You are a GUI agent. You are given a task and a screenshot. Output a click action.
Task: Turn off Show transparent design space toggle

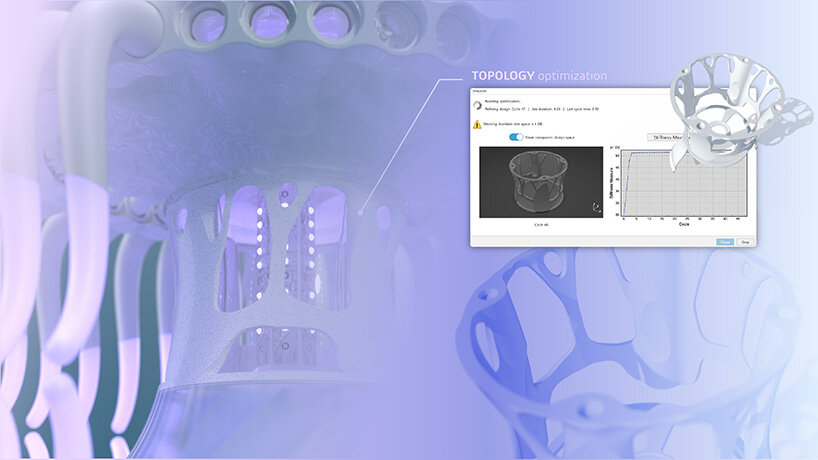pyautogui.click(x=516, y=137)
